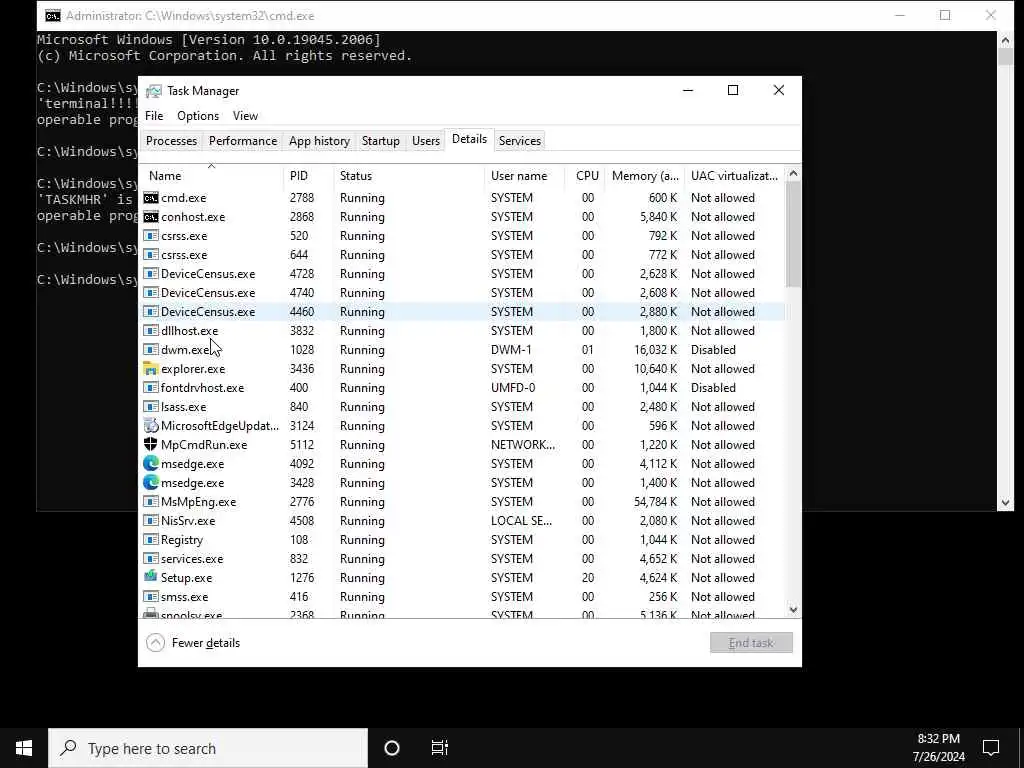Click the conhost.exe process icon
The width and height of the screenshot is (1024, 768).
151,217
